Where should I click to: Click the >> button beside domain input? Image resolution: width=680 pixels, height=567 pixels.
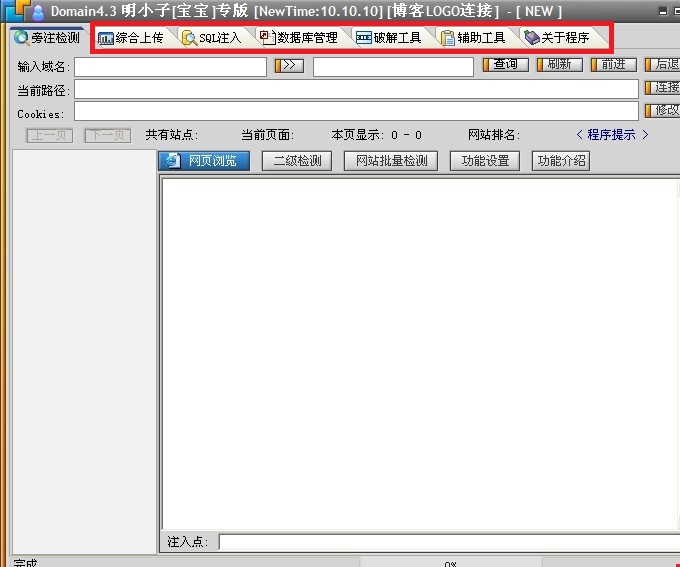tap(288, 66)
